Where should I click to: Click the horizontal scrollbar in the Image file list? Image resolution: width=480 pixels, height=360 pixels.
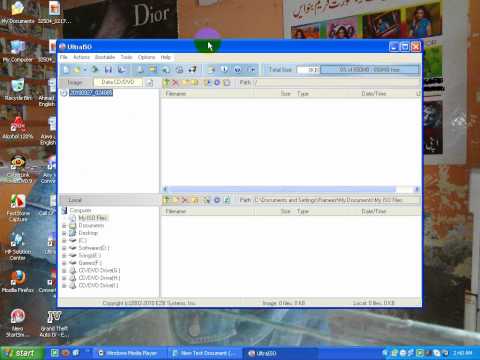click(x=291, y=189)
